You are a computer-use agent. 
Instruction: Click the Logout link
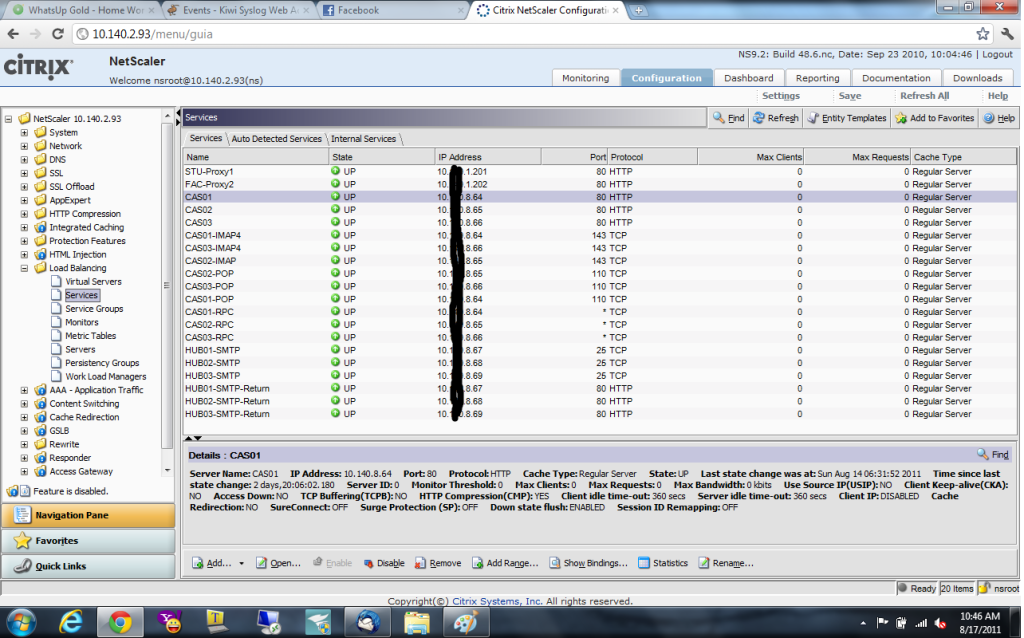[x=997, y=54]
